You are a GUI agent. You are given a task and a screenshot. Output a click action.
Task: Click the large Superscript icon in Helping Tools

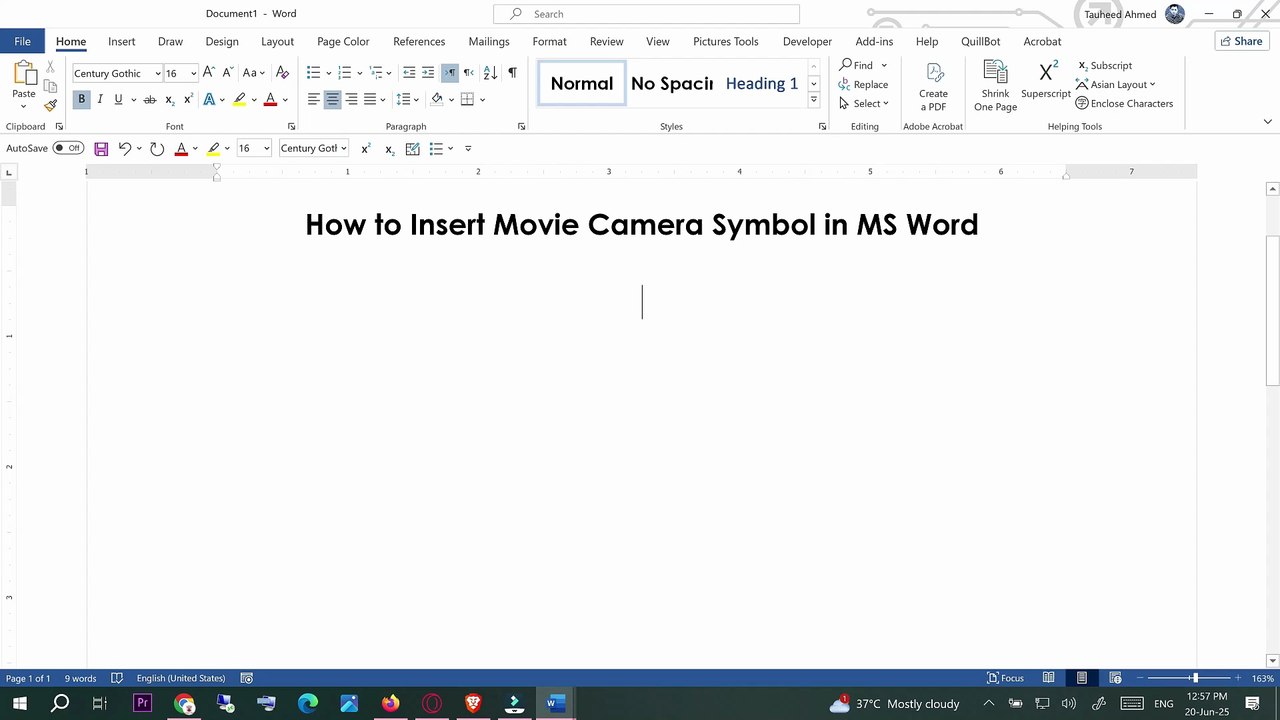1046,80
